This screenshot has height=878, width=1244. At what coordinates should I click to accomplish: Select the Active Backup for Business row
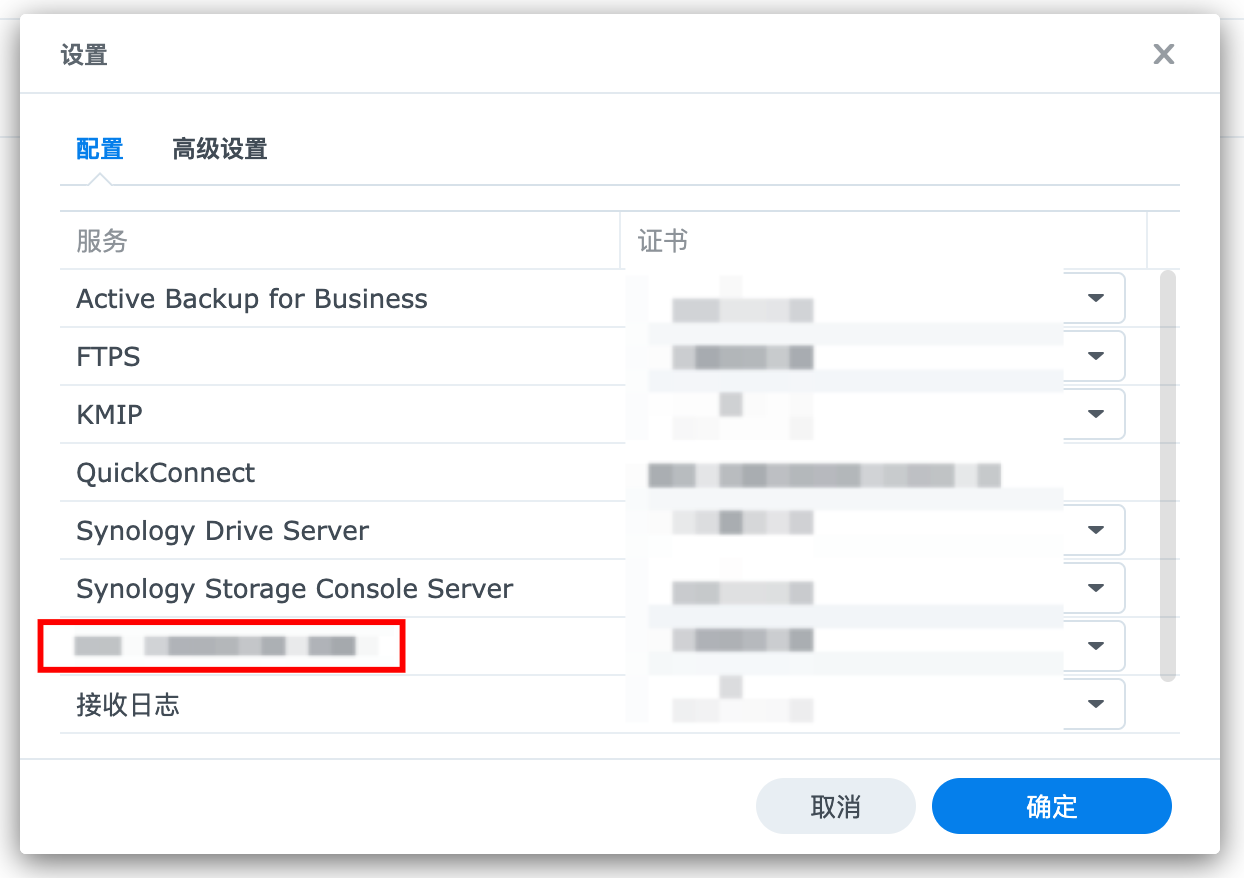252,298
